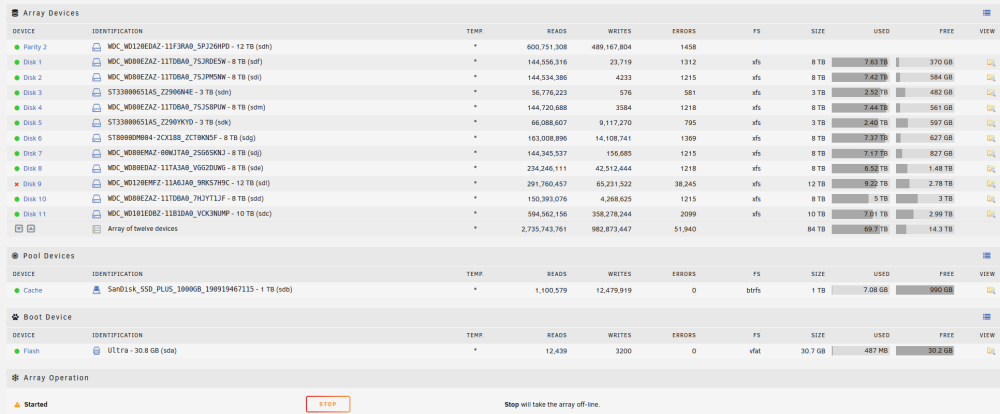Click drive icon for Disk 11 WD101EDBZ
Screen dimensions: 1000x414
point(97,214)
